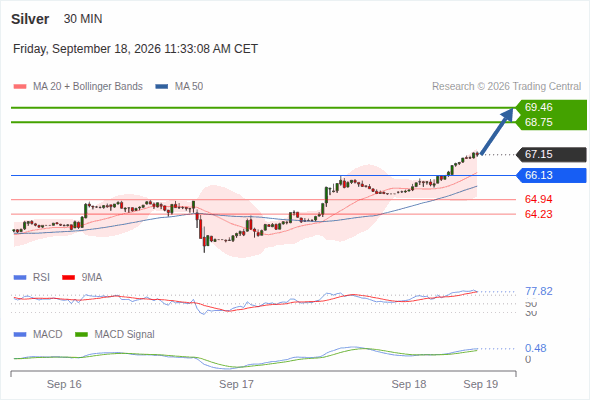Click the blue RSI legend swatch
The width and height of the screenshot is (590, 400).
20,278
